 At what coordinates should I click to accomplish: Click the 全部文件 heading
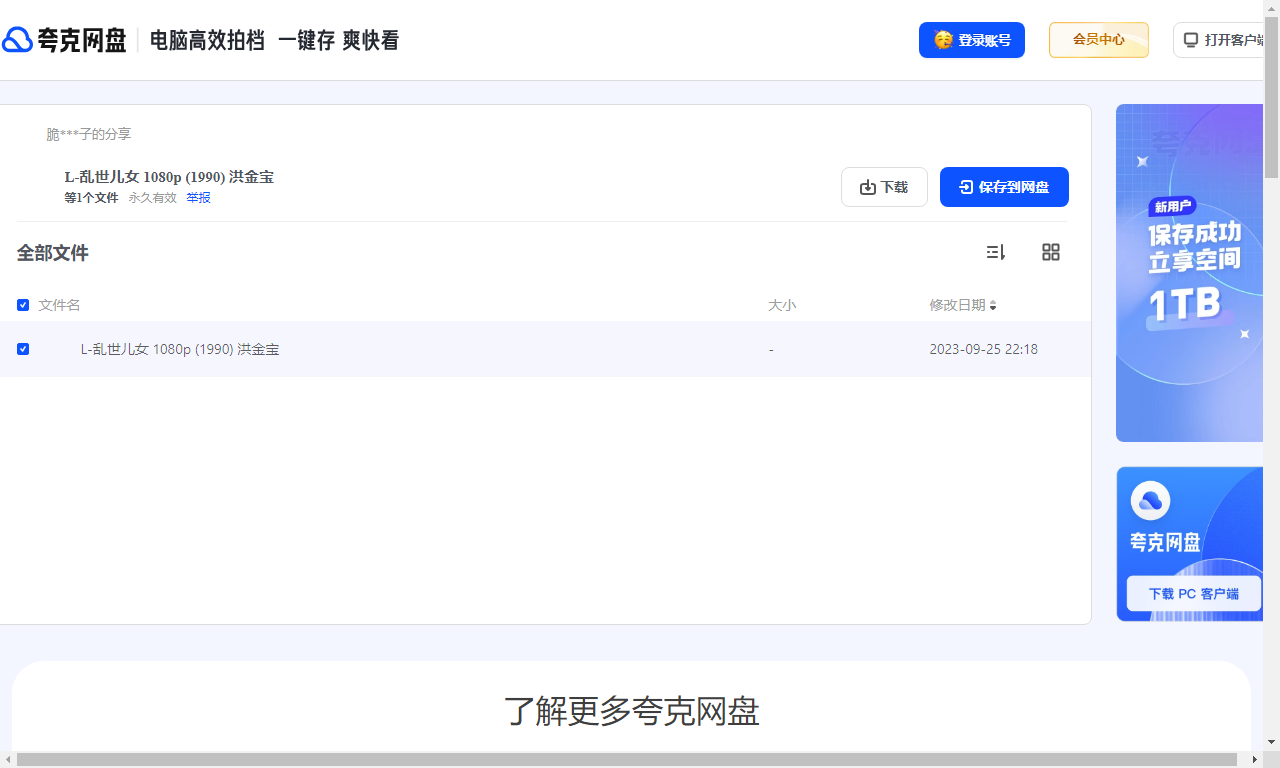(x=53, y=253)
